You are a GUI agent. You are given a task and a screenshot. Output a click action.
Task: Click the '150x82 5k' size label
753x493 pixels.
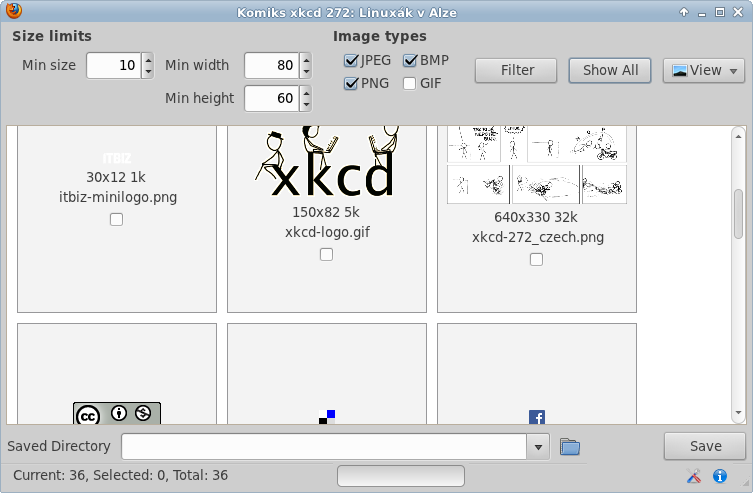326,212
